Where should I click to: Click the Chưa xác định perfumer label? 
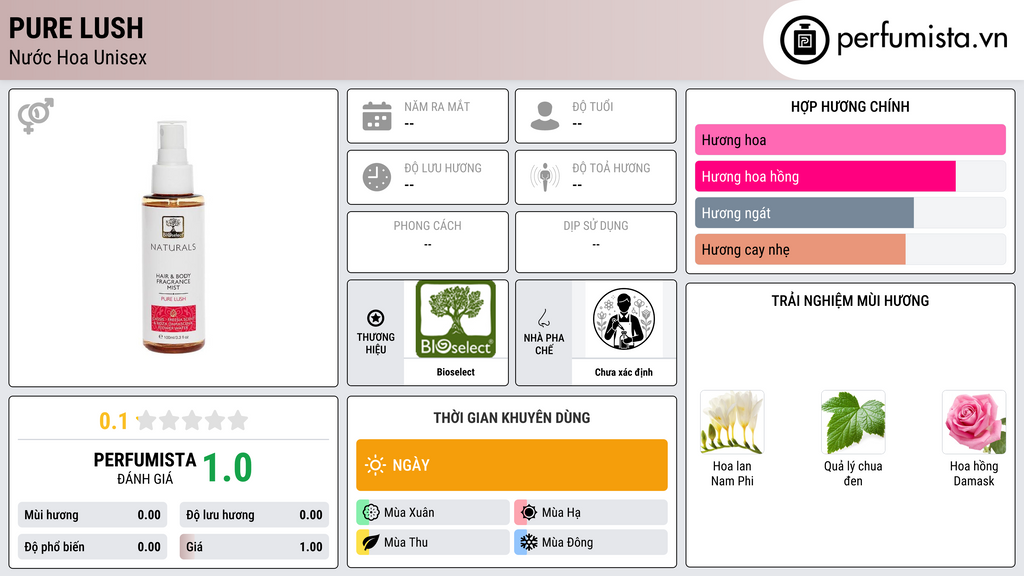tap(624, 372)
